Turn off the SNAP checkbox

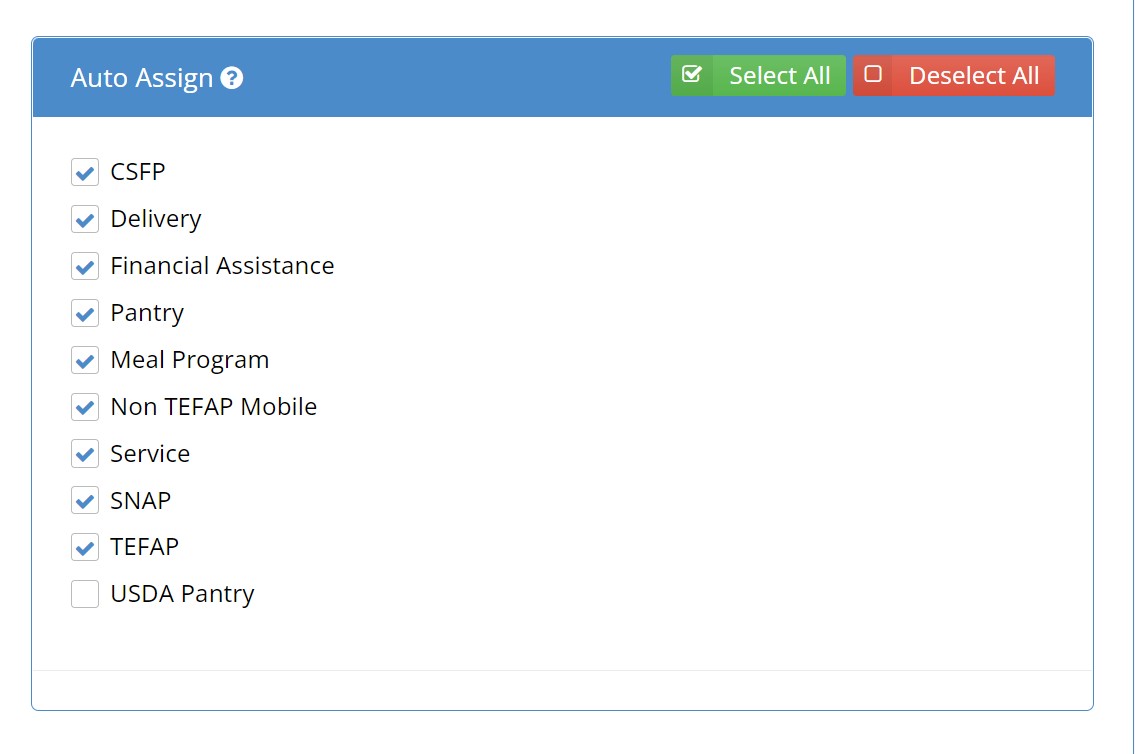85,500
